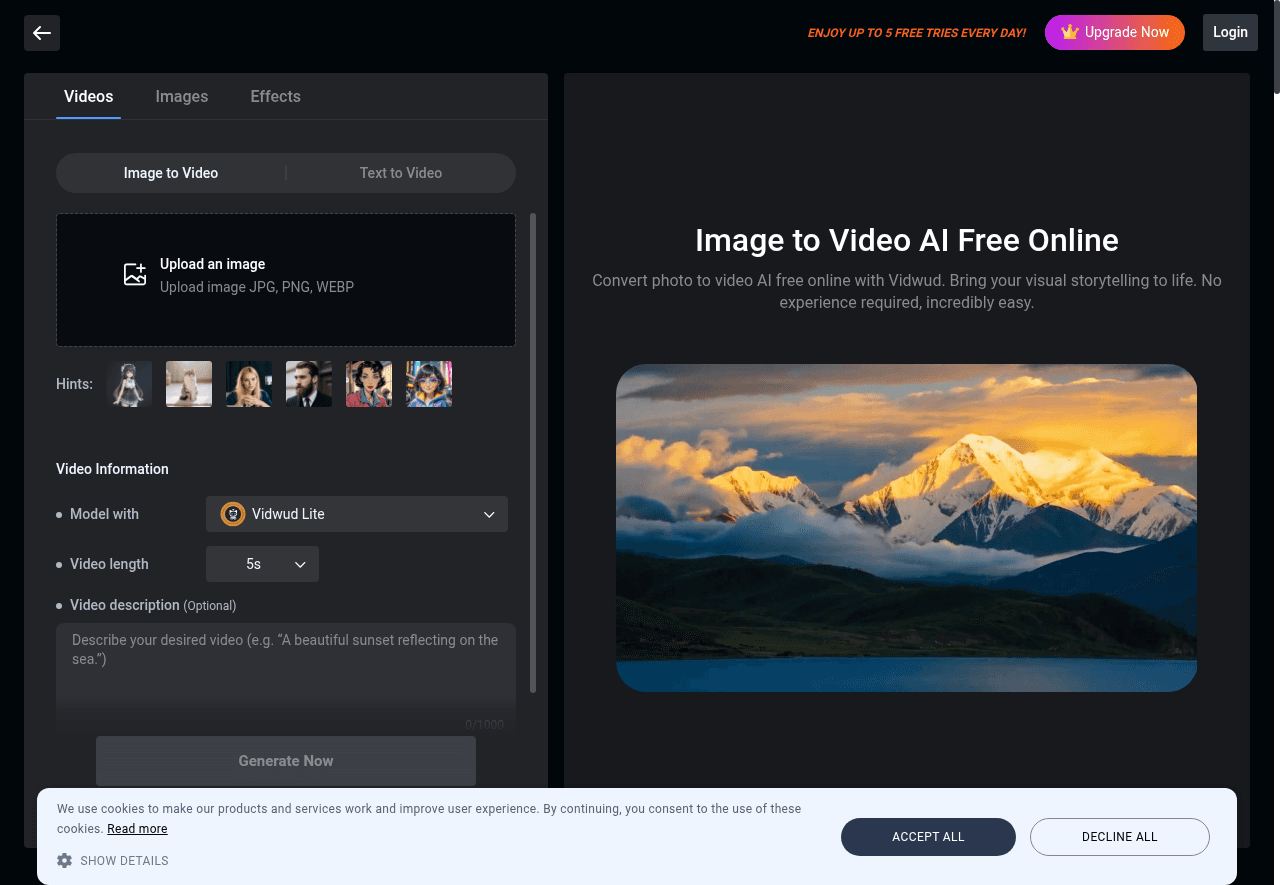Expand the Video length dropdown
The image size is (1280, 885).
pyautogui.click(x=262, y=564)
